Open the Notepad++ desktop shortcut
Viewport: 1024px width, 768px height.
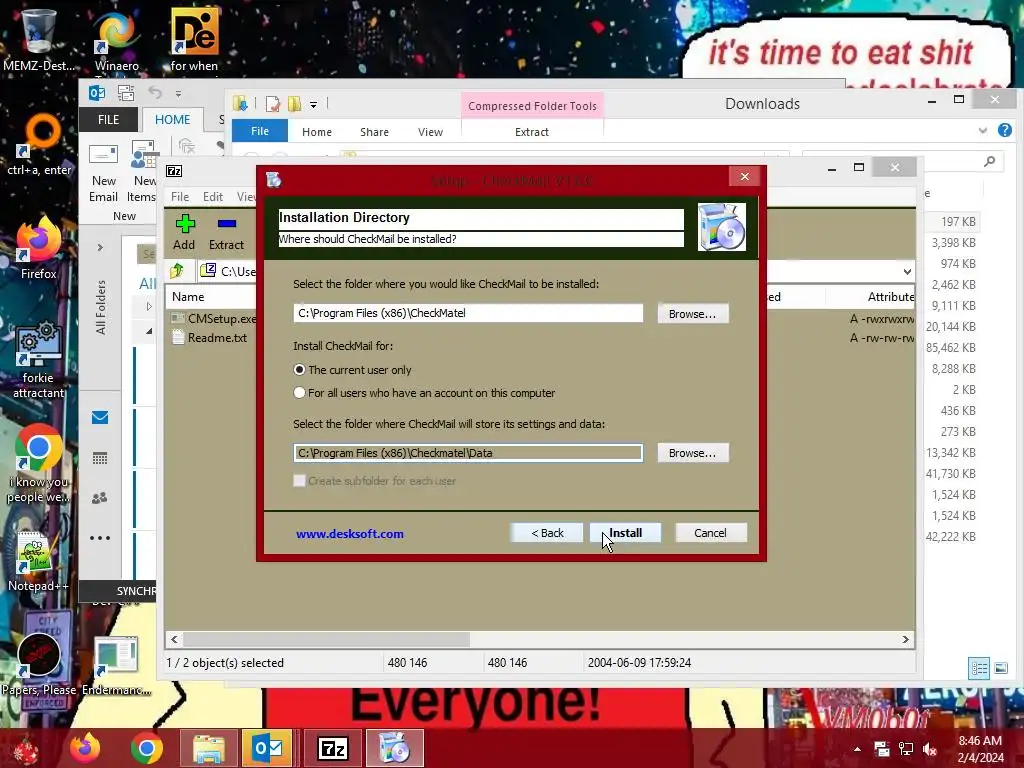[x=38, y=562]
